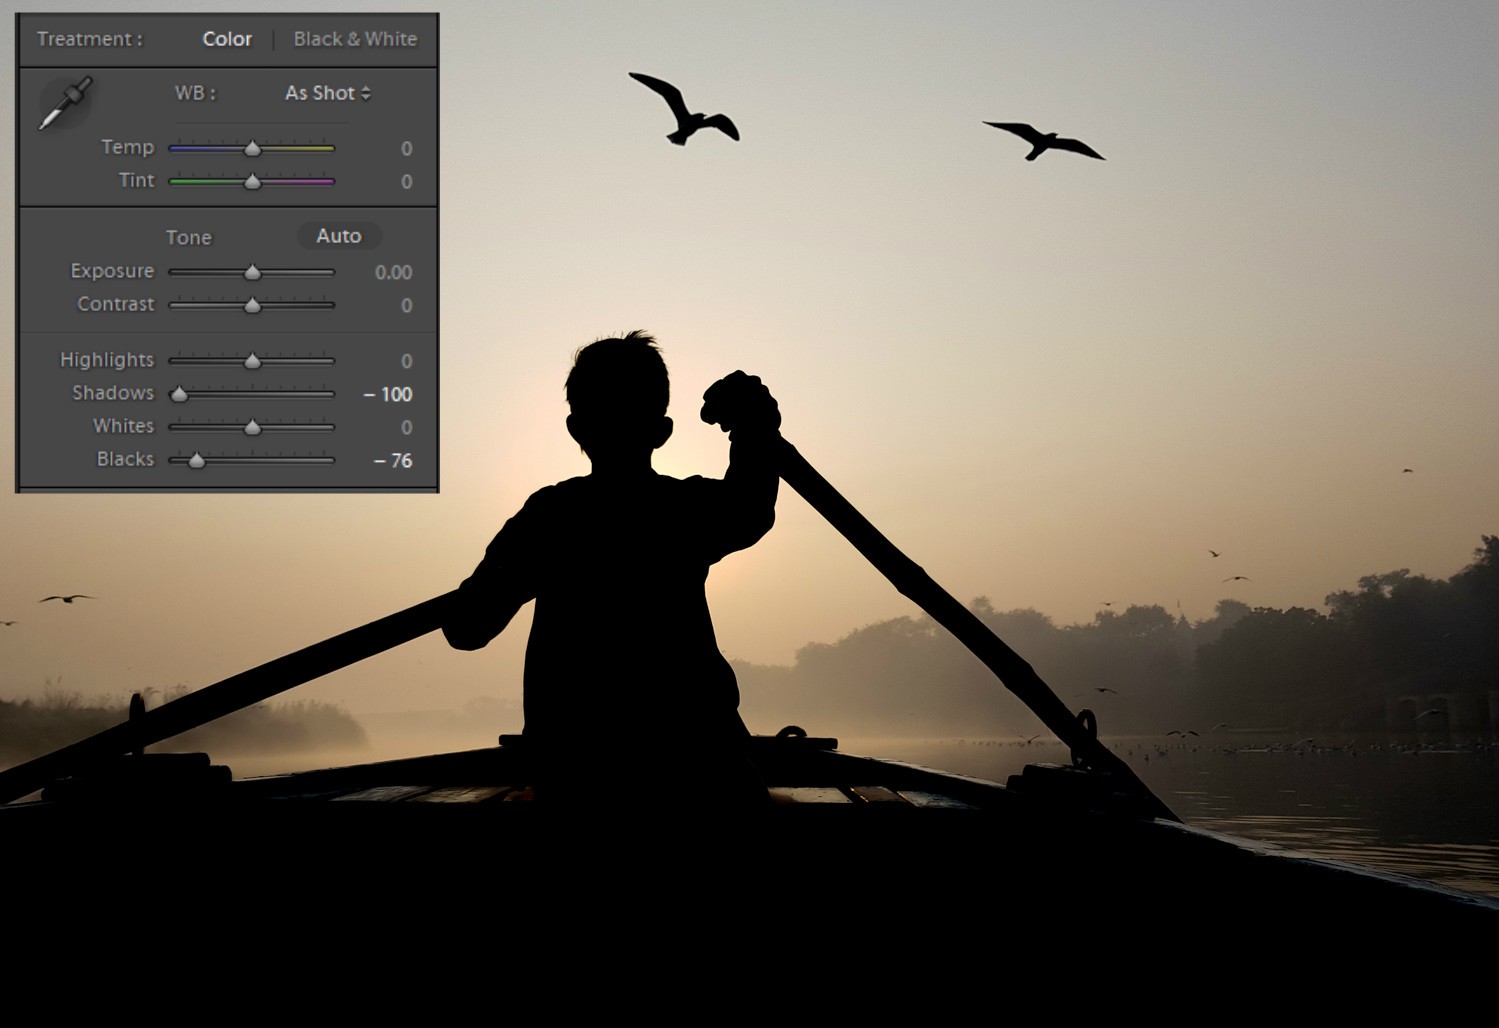1499x1028 pixels.
Task: Switch treatment to Black & White
Action: [355, 39]
